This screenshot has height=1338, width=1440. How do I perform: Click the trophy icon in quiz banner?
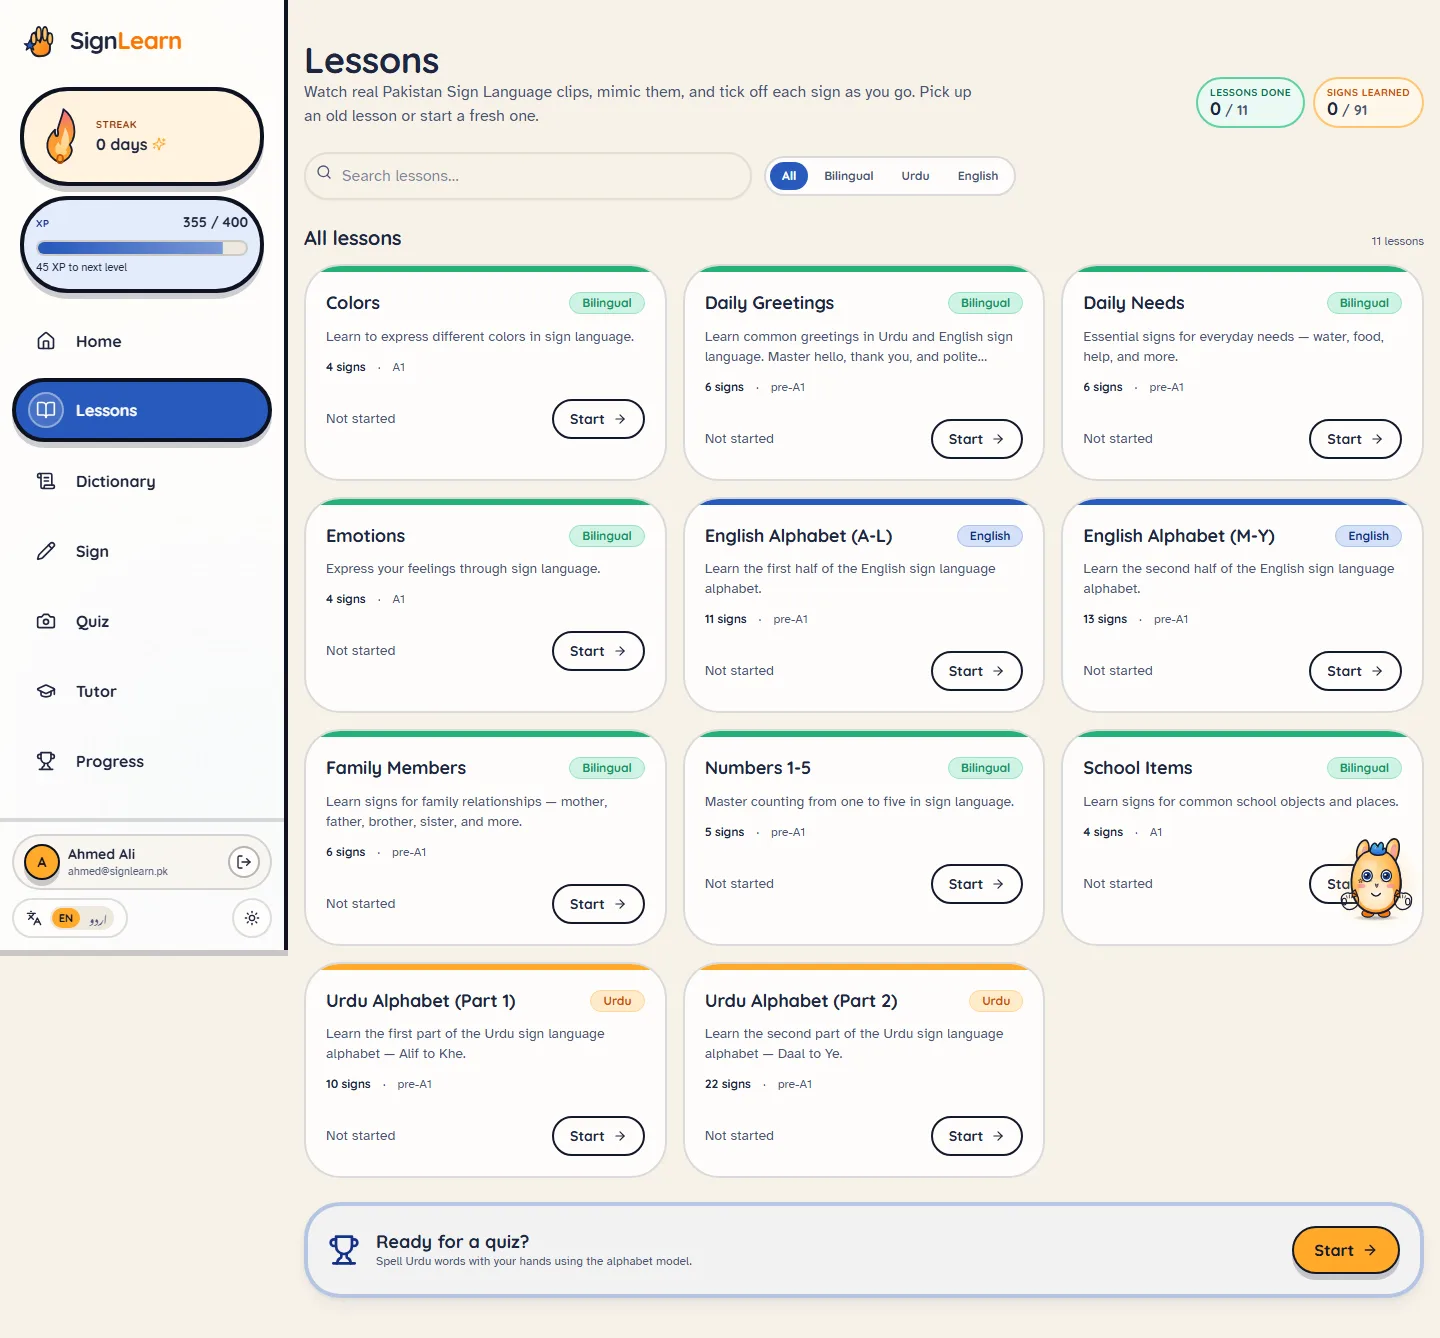(x=344, y=1250)
